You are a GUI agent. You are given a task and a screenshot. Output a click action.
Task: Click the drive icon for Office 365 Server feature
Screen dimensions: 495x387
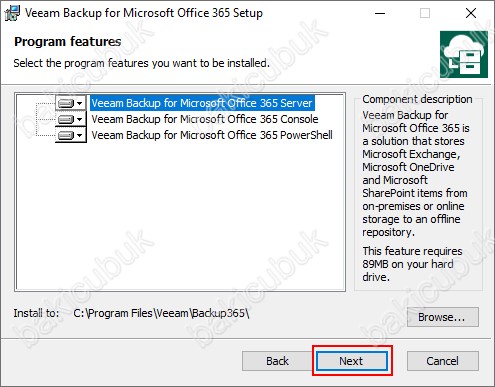pos(66,103)
